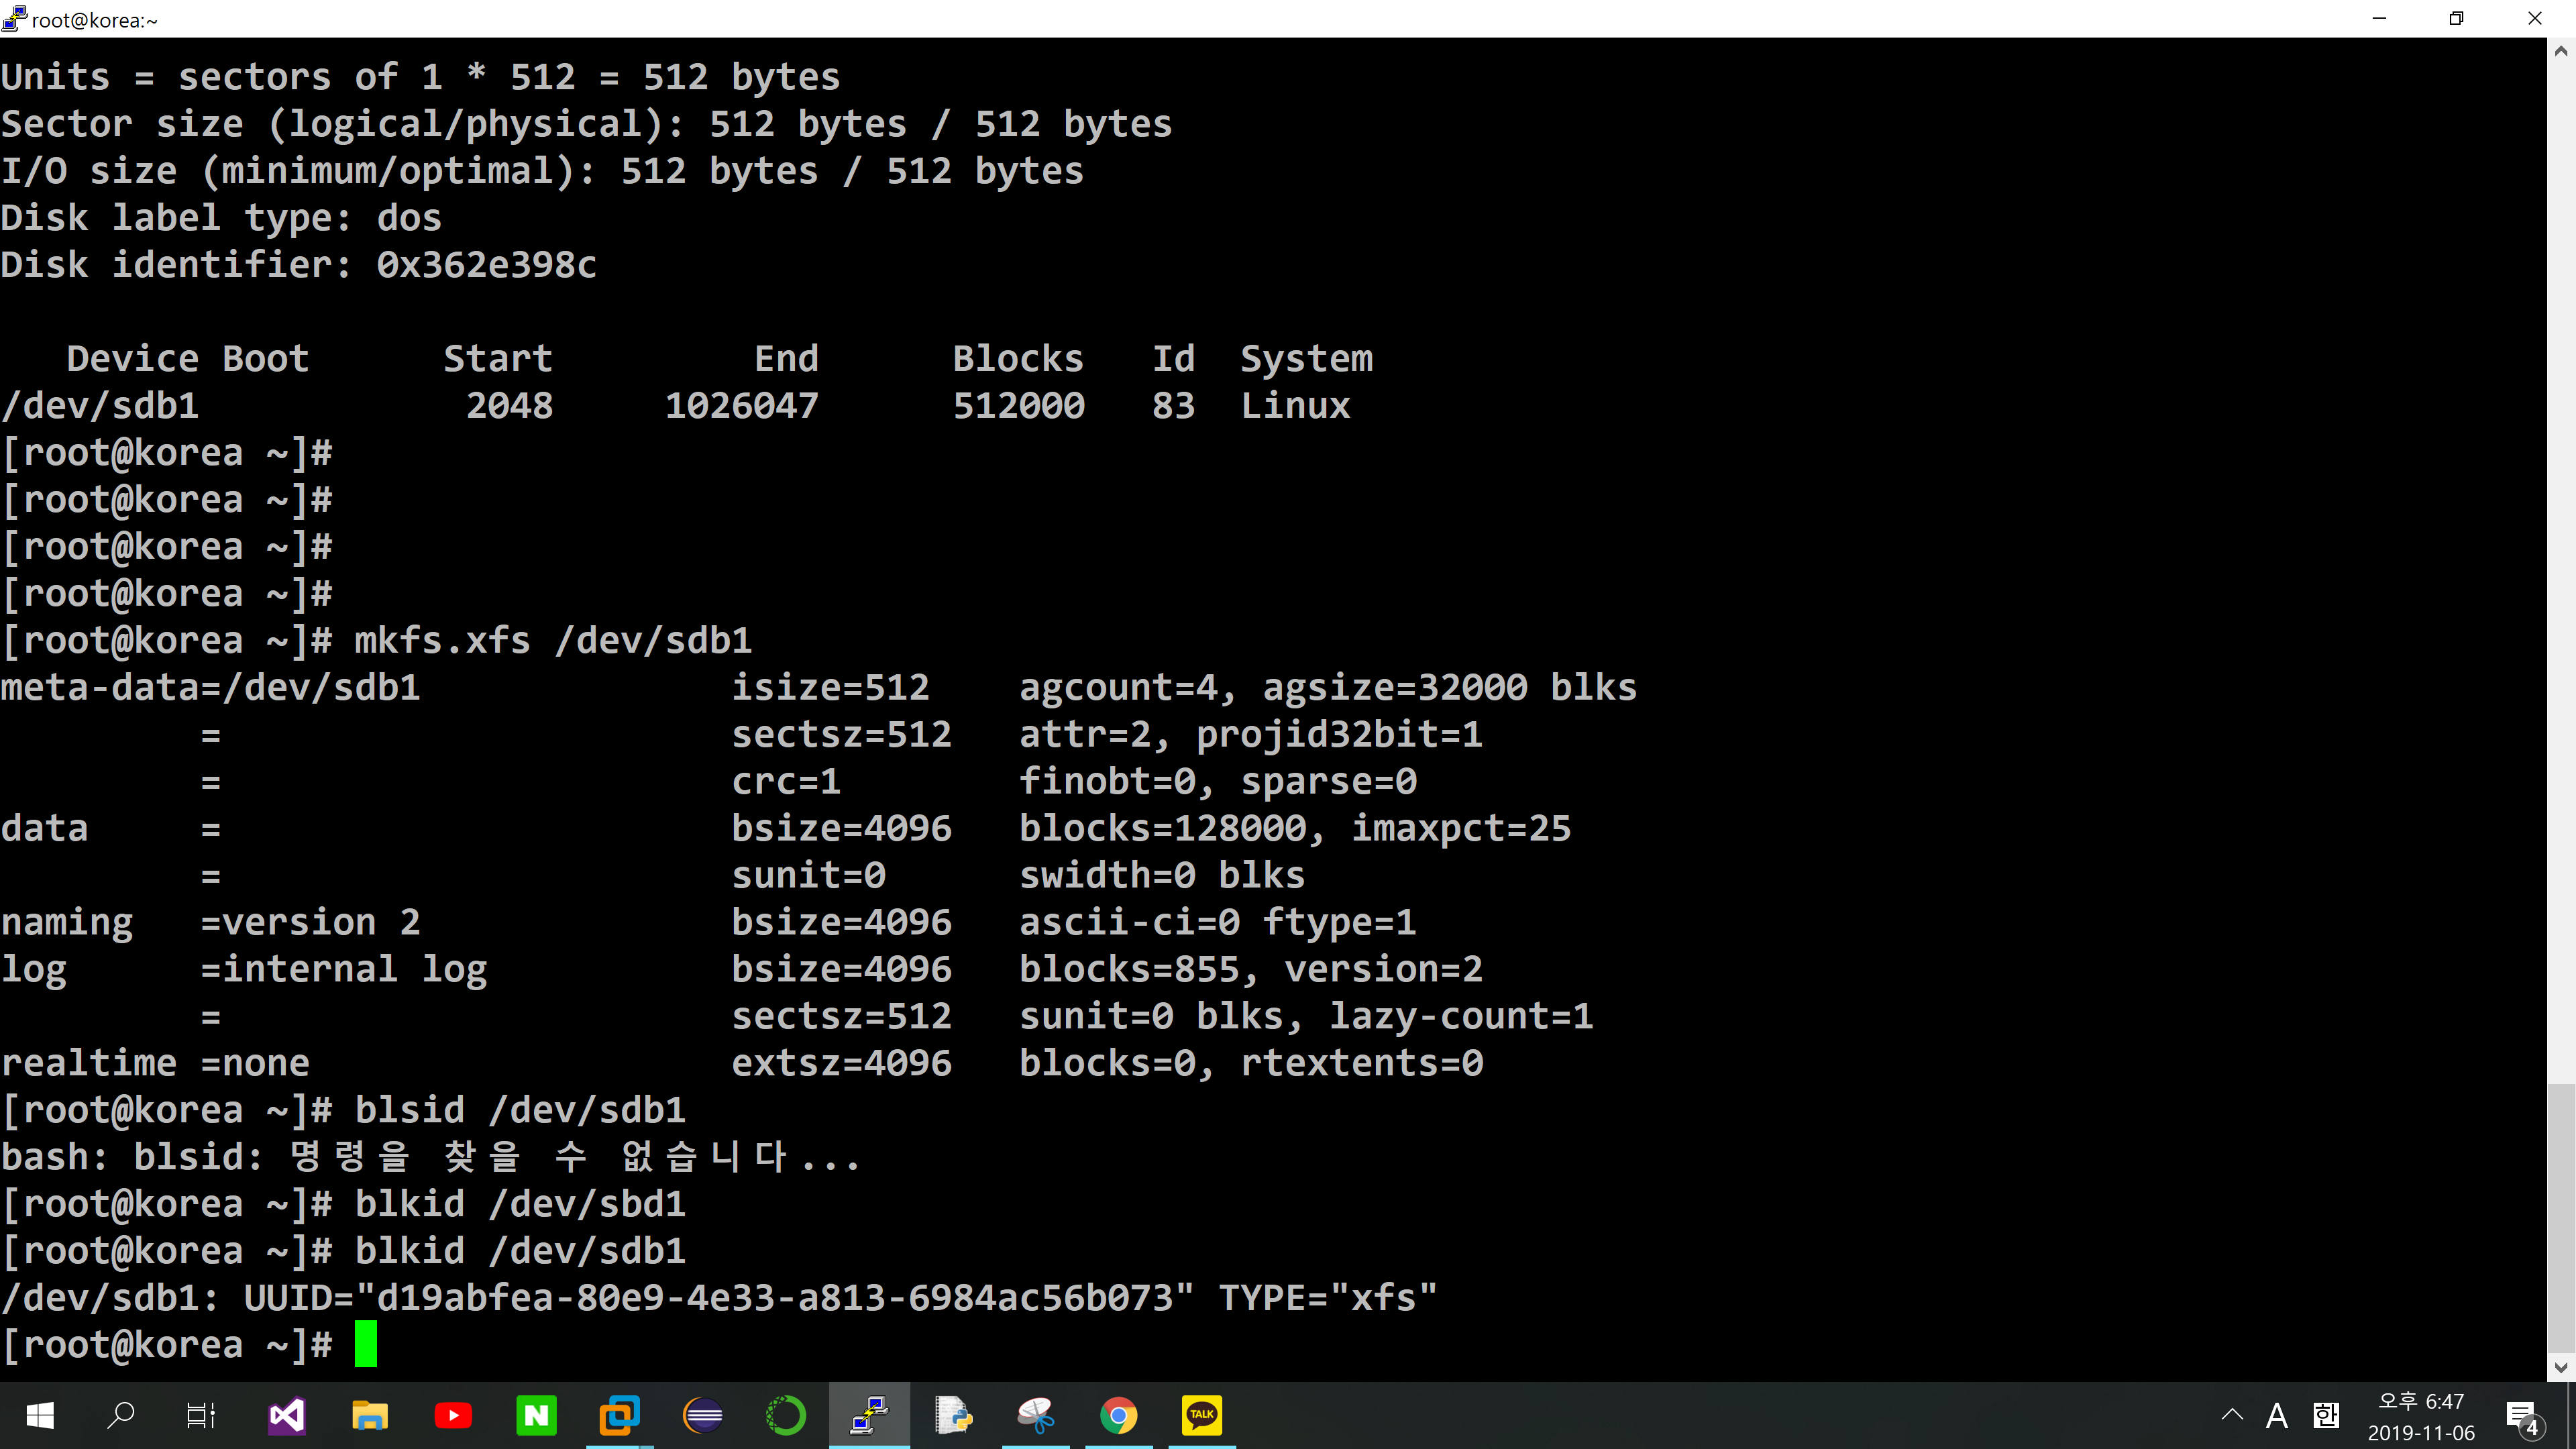
Task: Open Eclipse IDE from the taskbar
Action: pyautogui.click(x=703, y=1415)
